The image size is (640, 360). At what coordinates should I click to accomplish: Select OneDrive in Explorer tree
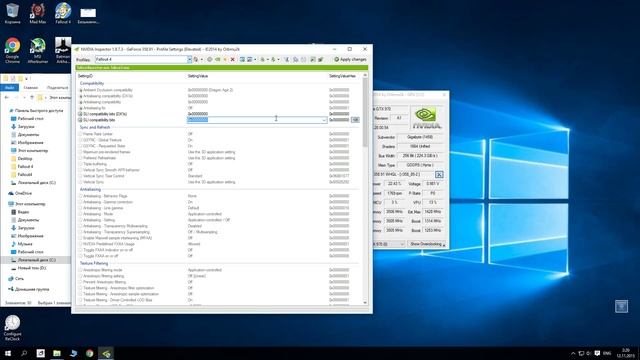coord(23,193)
